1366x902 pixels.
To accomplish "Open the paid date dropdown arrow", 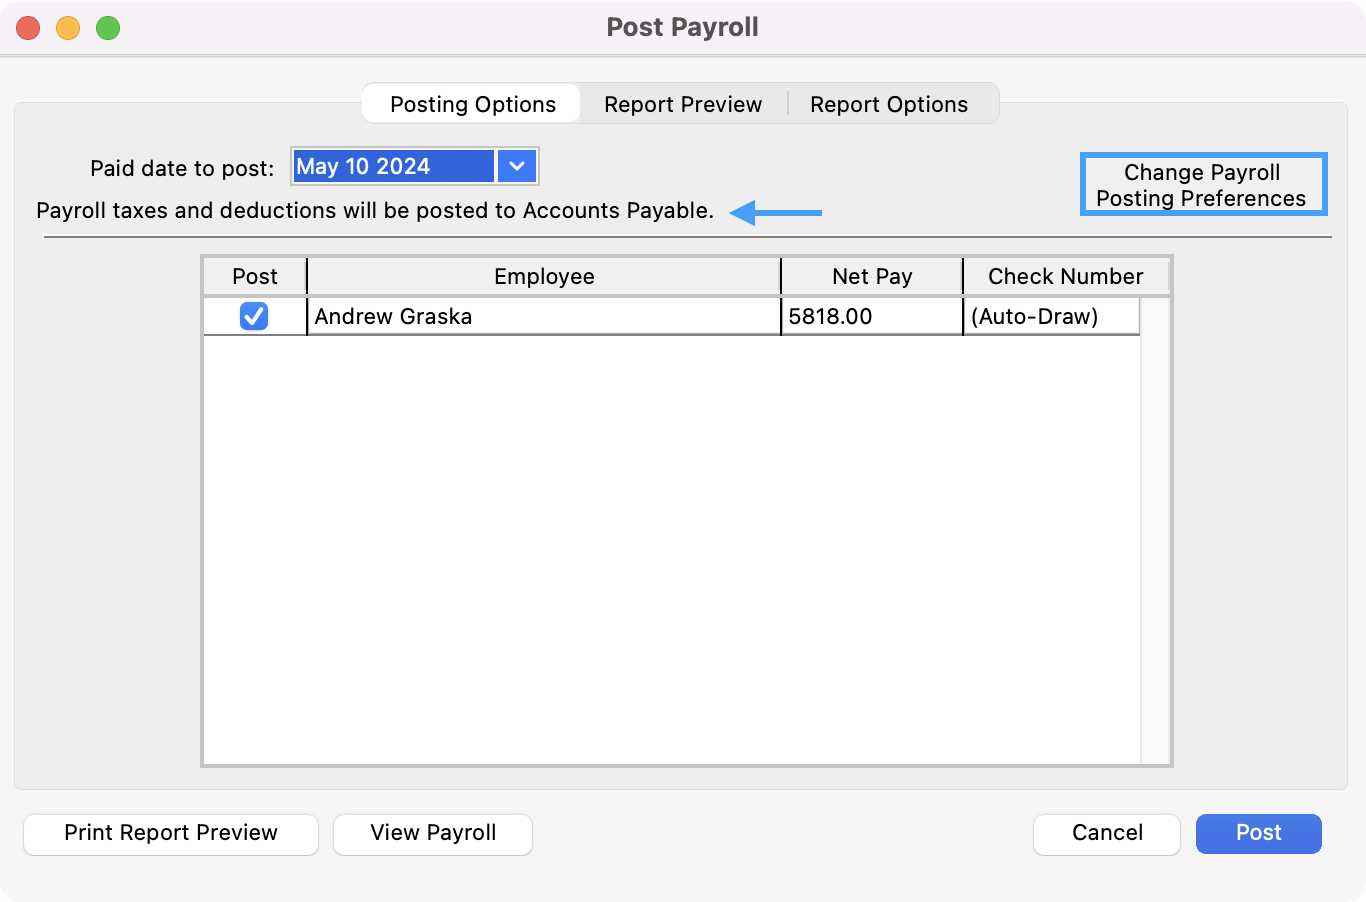I will point(516,166).
